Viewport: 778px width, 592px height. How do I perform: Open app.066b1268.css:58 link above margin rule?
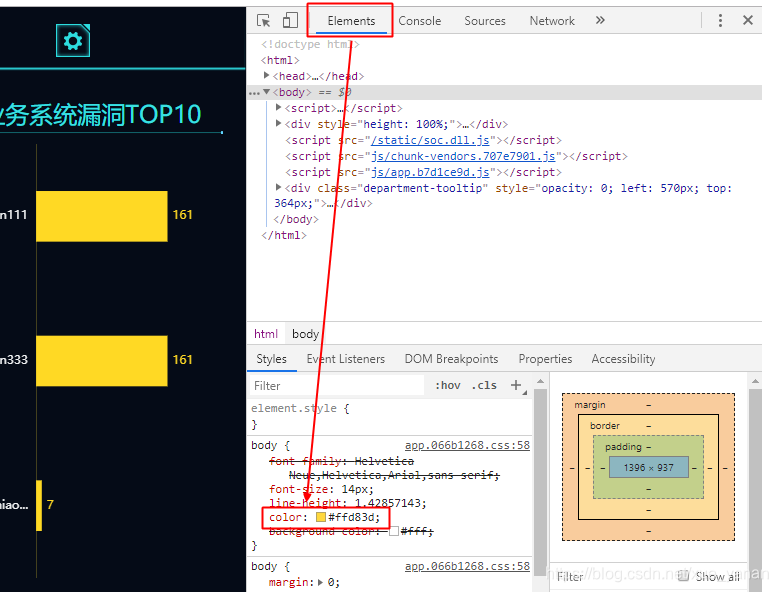tap(467, 566)
